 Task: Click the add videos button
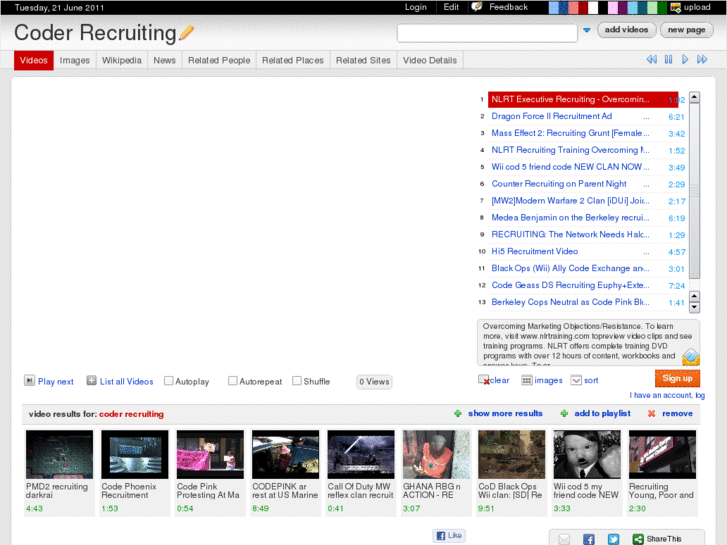click(626, 30)
